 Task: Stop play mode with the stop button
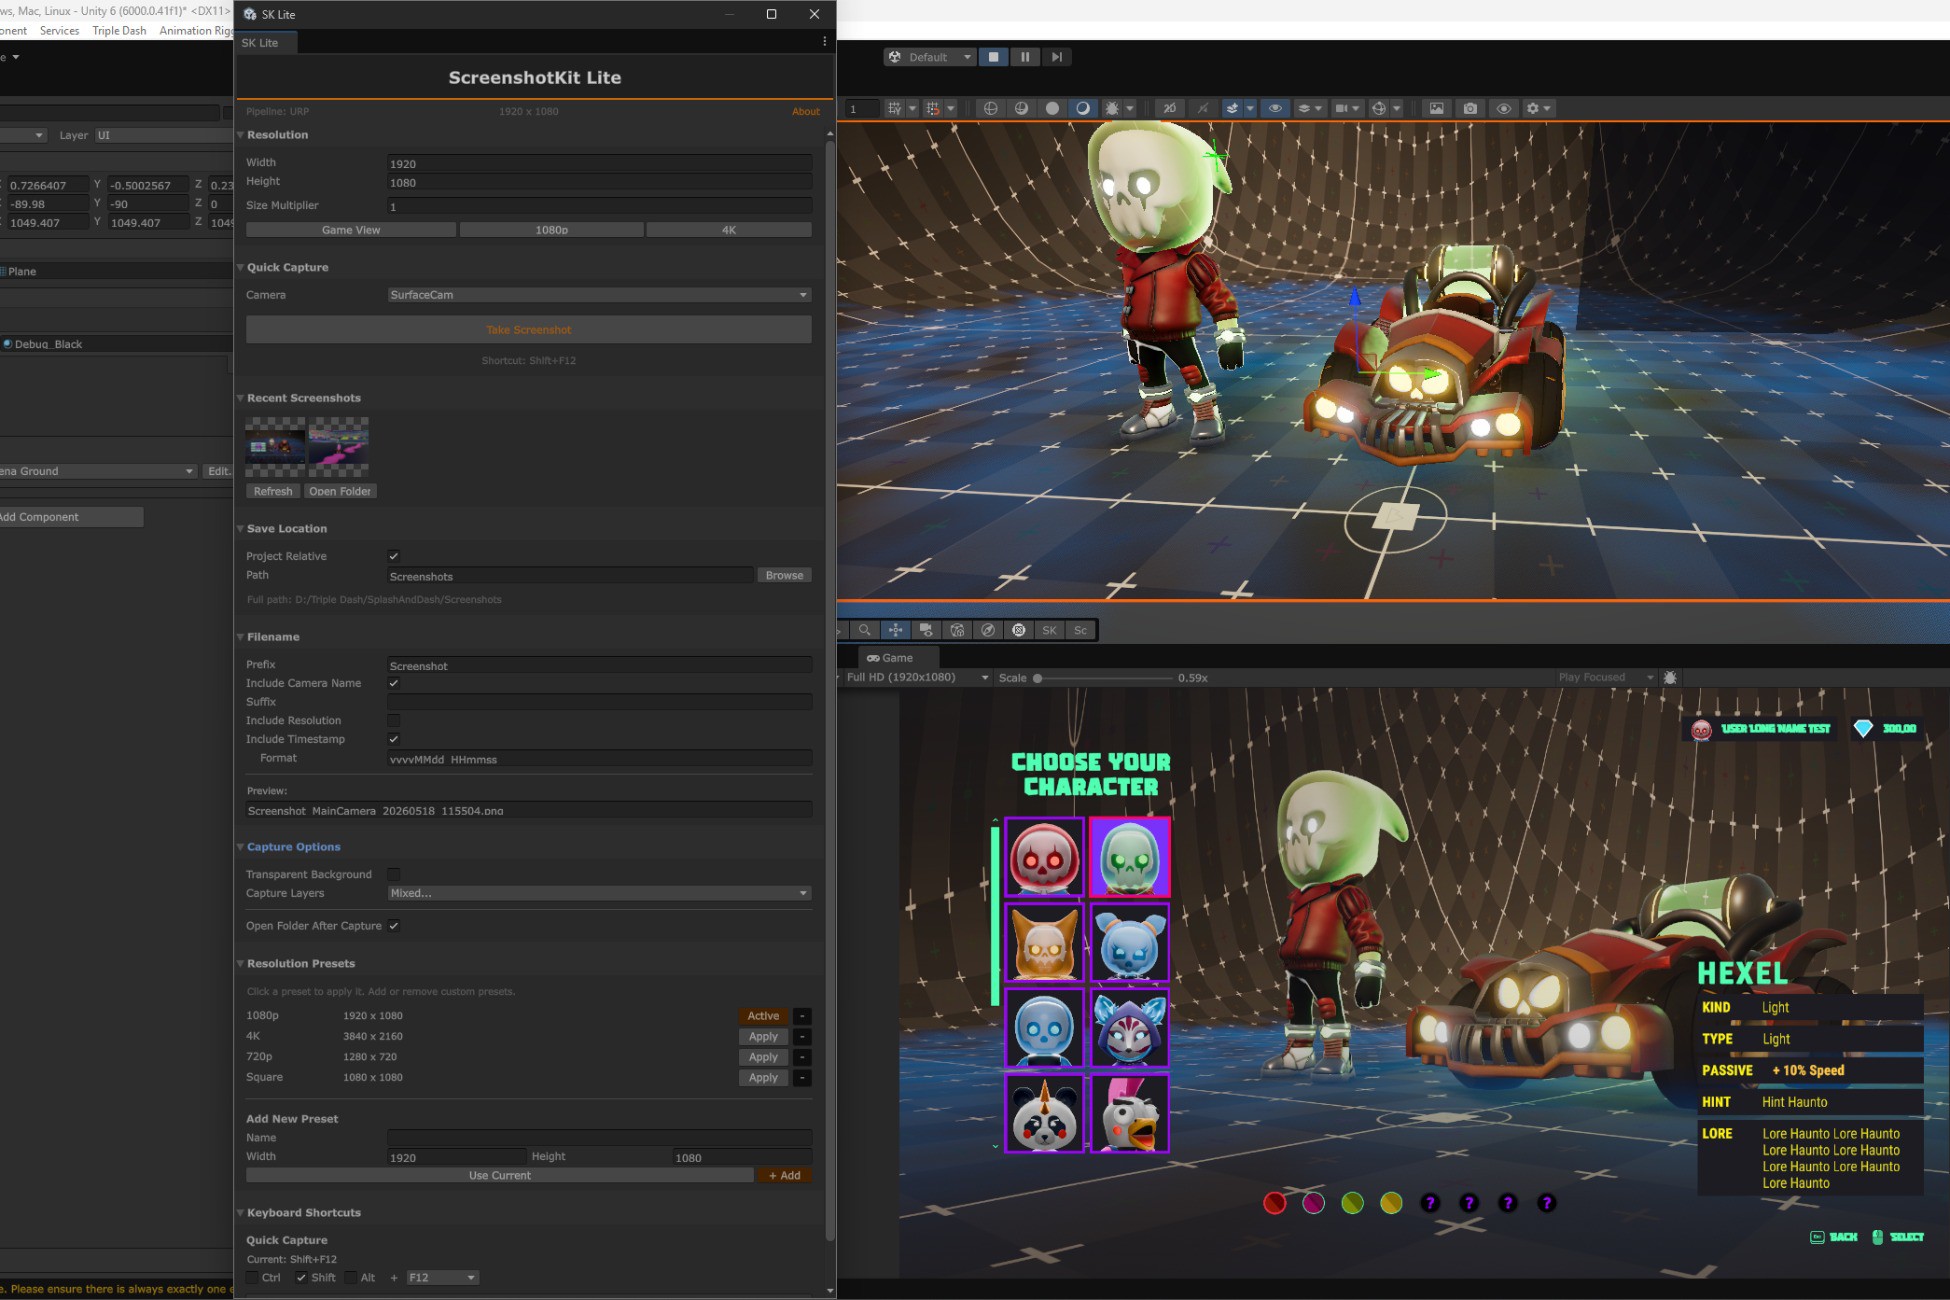(993, 57)
